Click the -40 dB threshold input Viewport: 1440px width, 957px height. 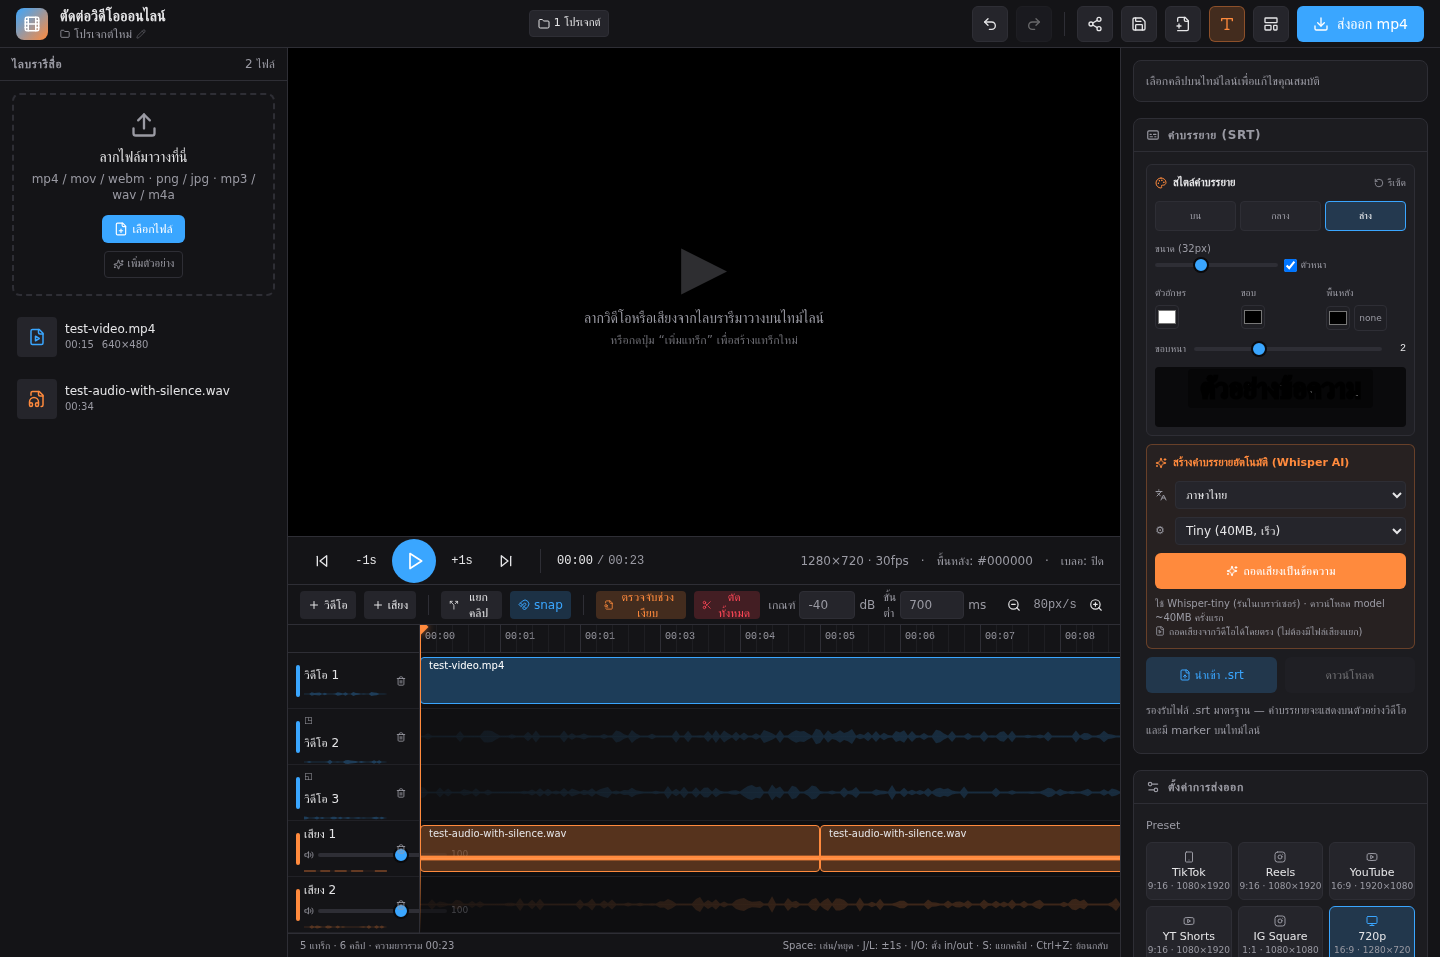coord(826,605)
